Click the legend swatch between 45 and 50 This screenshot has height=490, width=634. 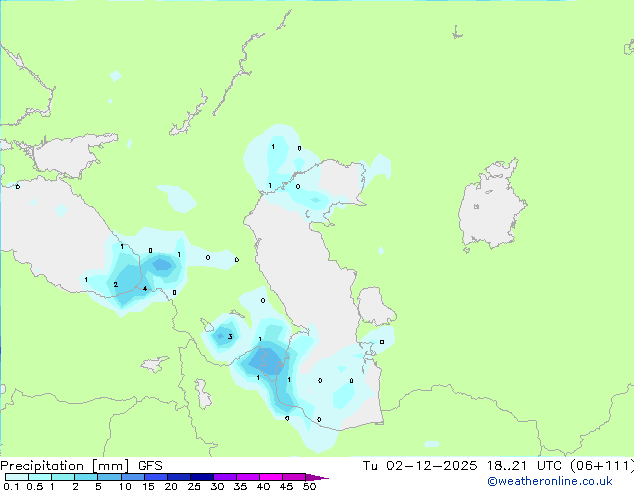(294, 477)
